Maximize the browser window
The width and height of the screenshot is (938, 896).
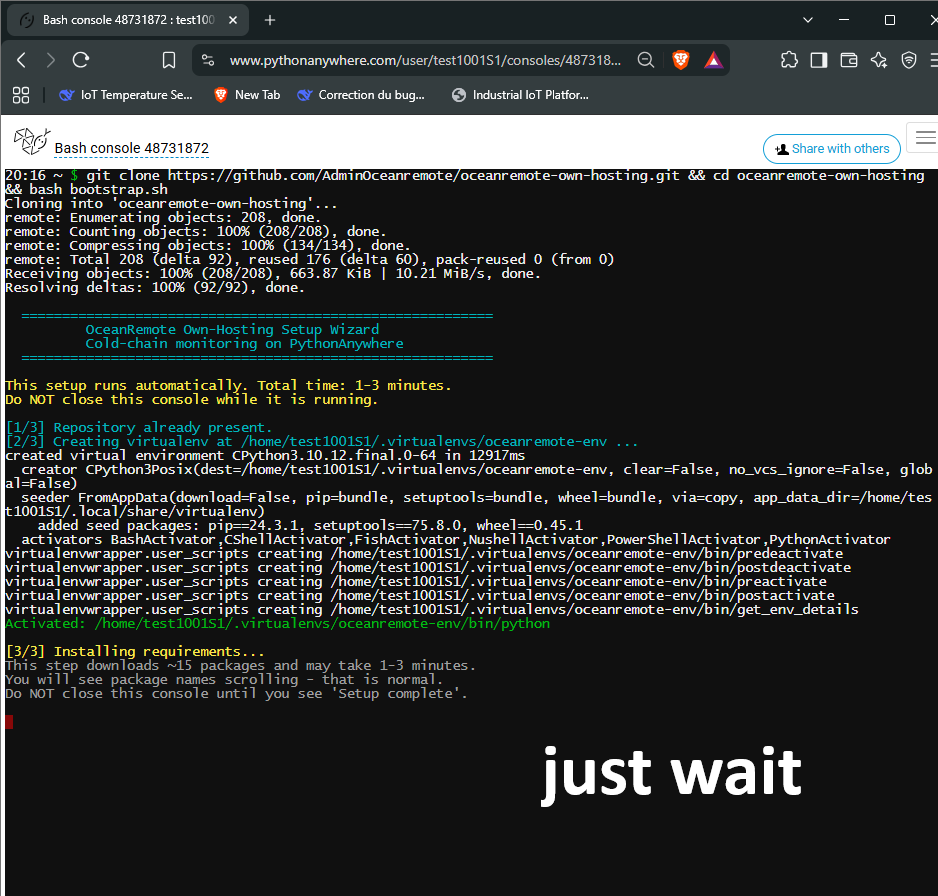[x=890, y=20]
